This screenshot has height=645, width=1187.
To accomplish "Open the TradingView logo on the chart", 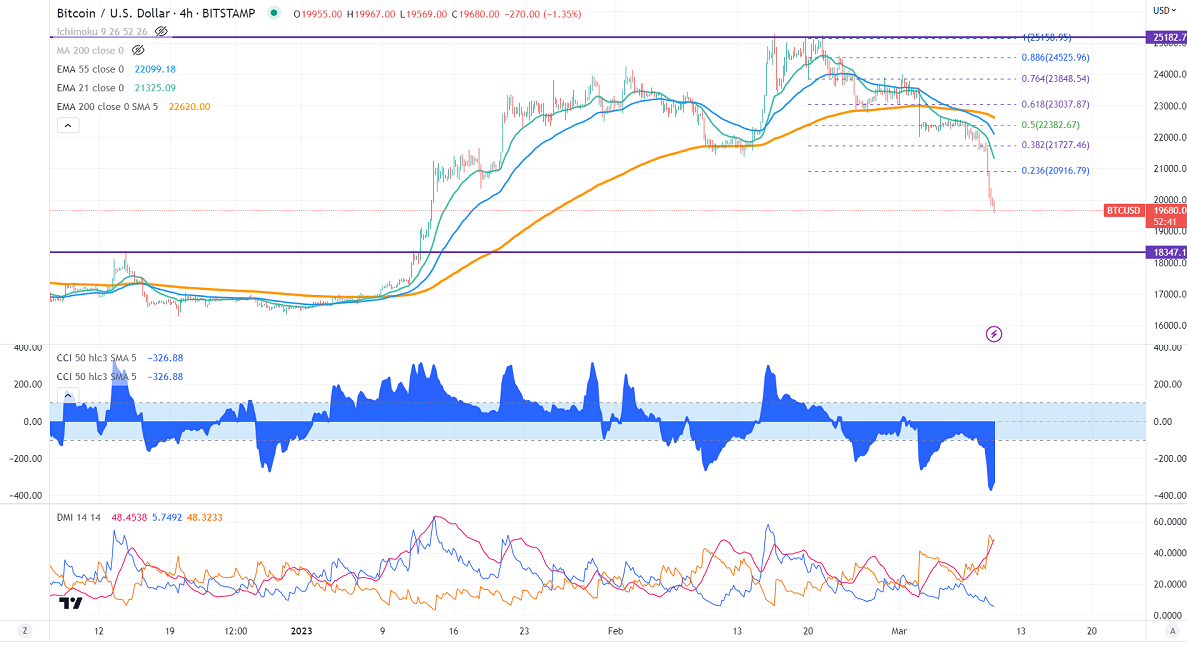I will point(70,603).
